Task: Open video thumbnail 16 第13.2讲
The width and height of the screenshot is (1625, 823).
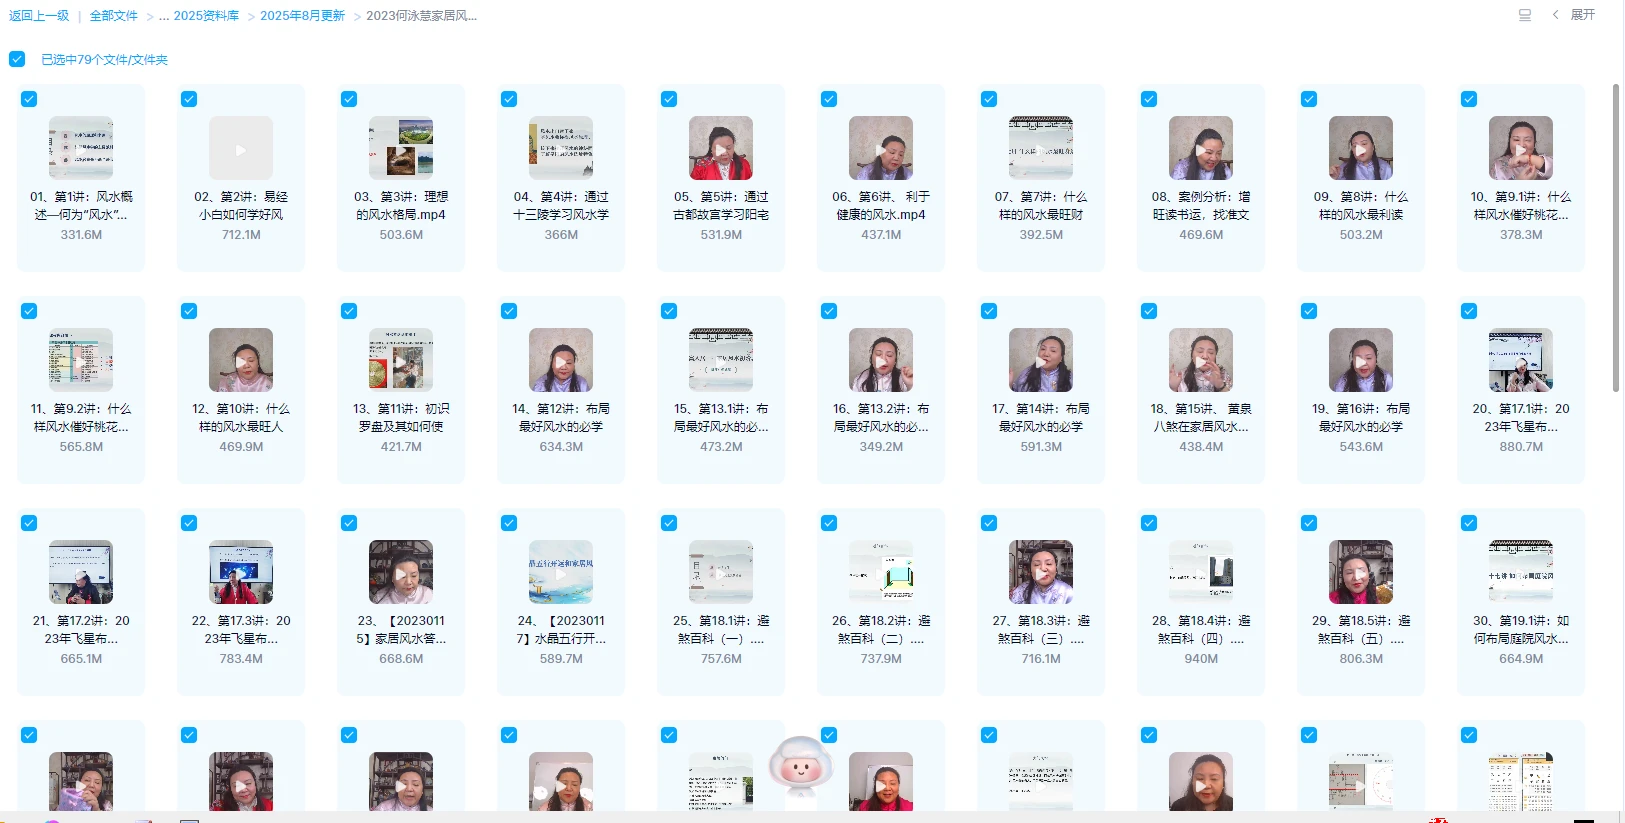Action: 881,360
